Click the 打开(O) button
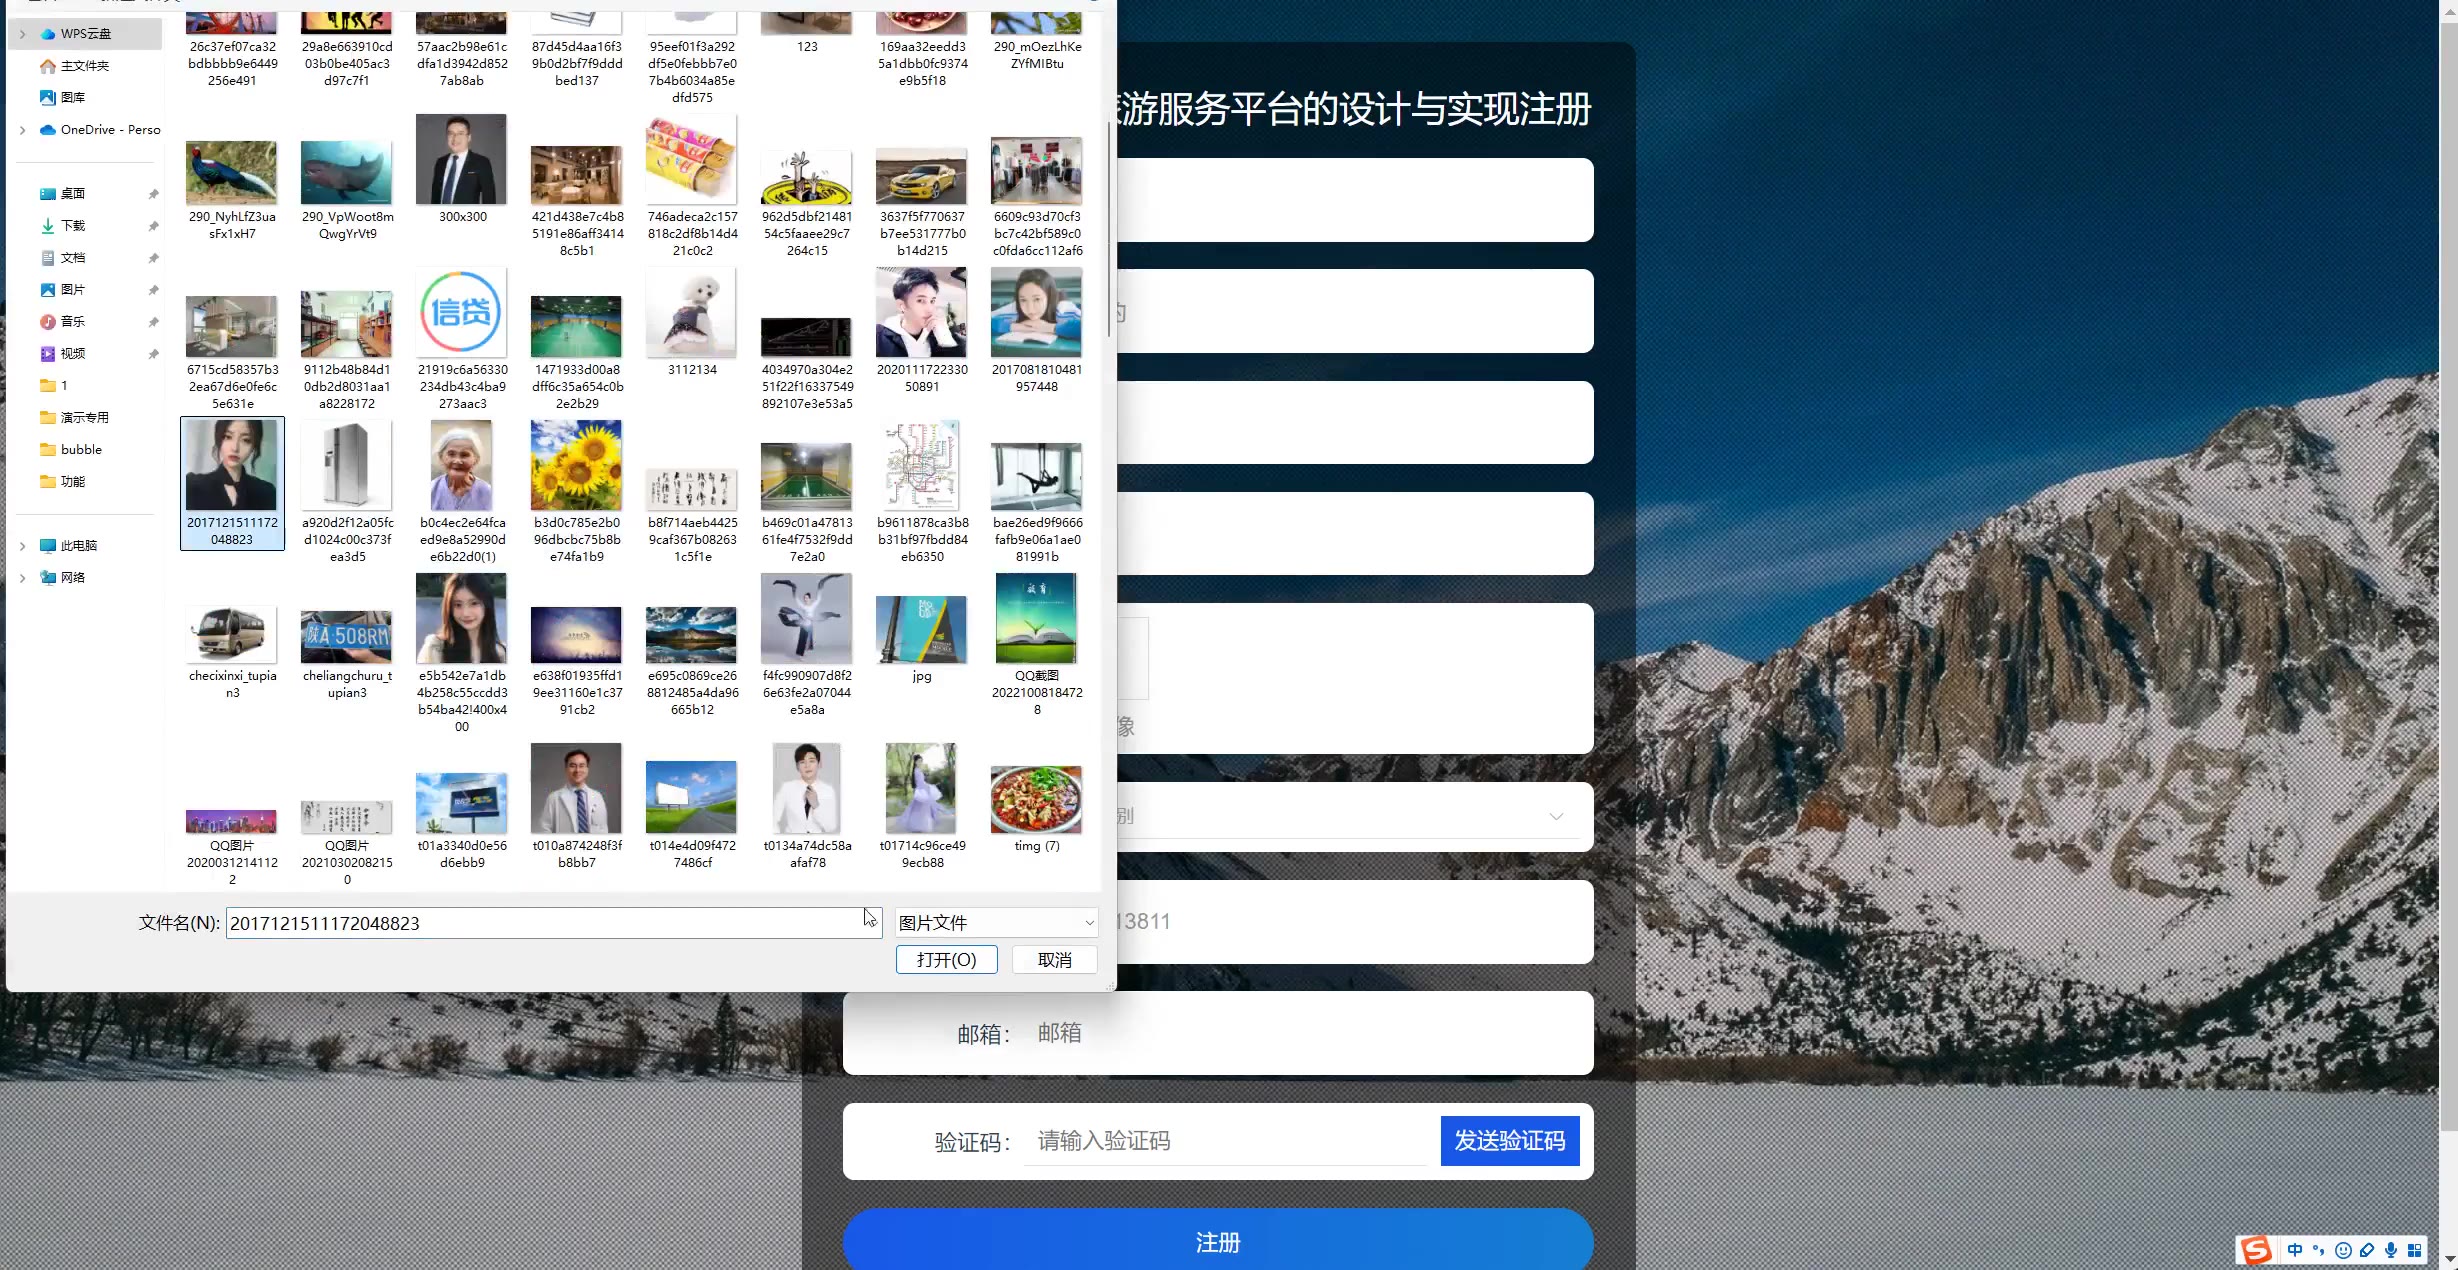This screenshot has height=1270, width=2458. 946,960
